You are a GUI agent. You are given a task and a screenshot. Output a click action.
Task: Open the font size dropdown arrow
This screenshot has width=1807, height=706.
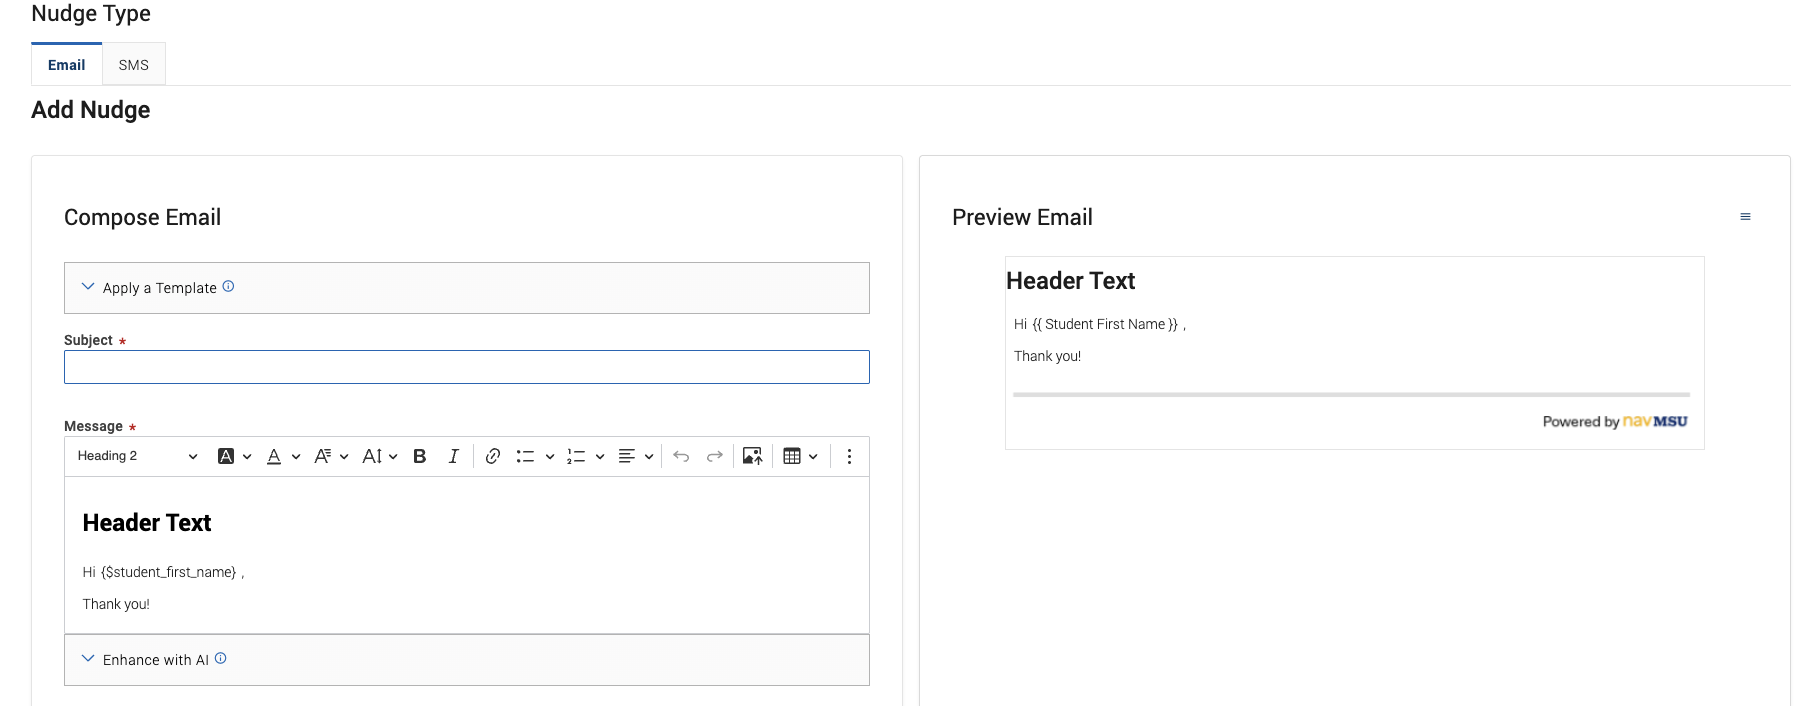[x=393, y=457]
